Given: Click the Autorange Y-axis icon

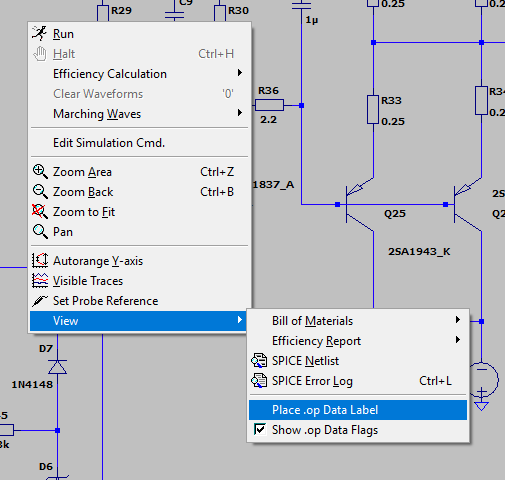Looking at the screenshot, I should point(40,260).
